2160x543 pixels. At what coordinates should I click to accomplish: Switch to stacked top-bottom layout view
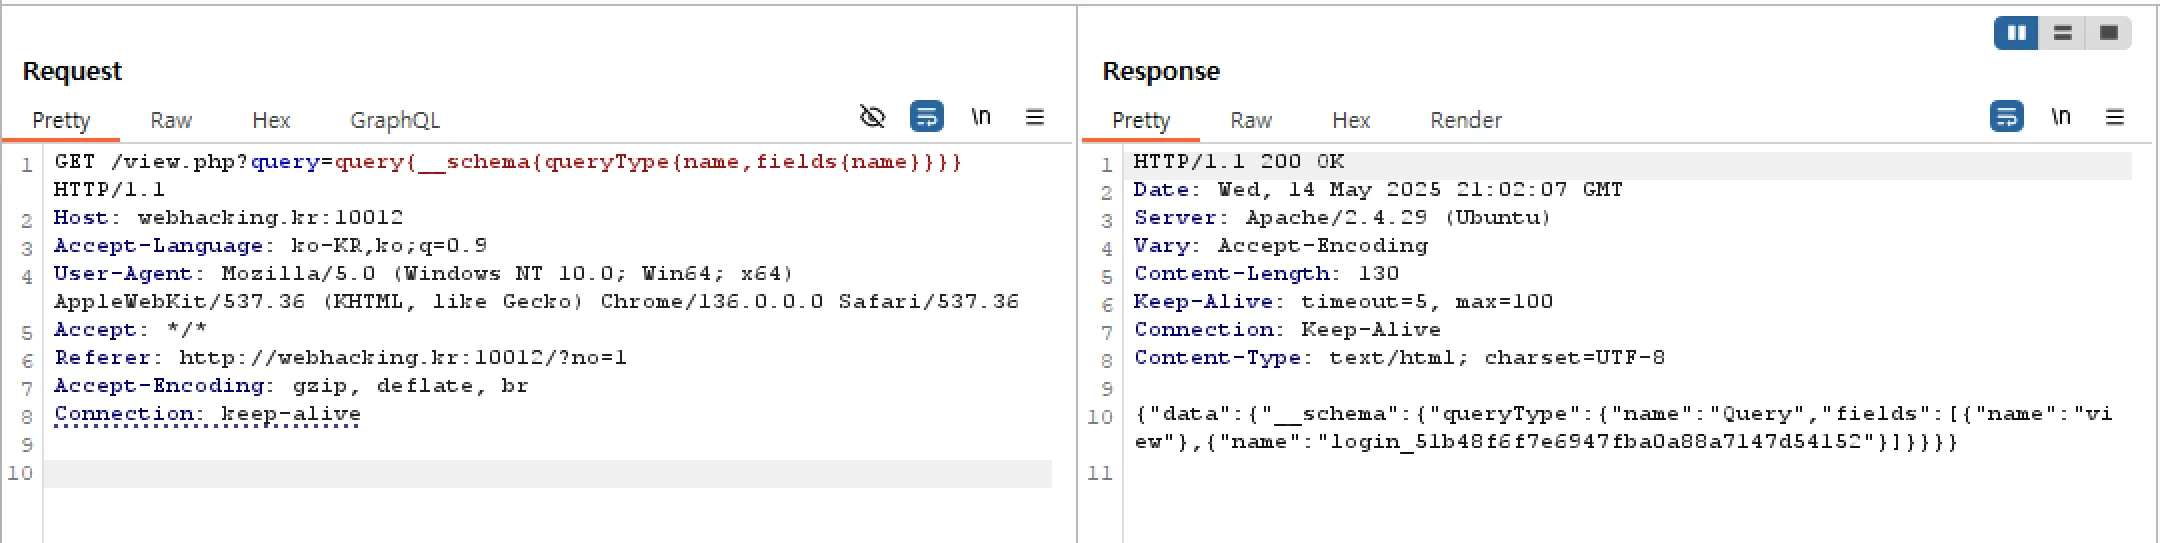click(2062, 33)
